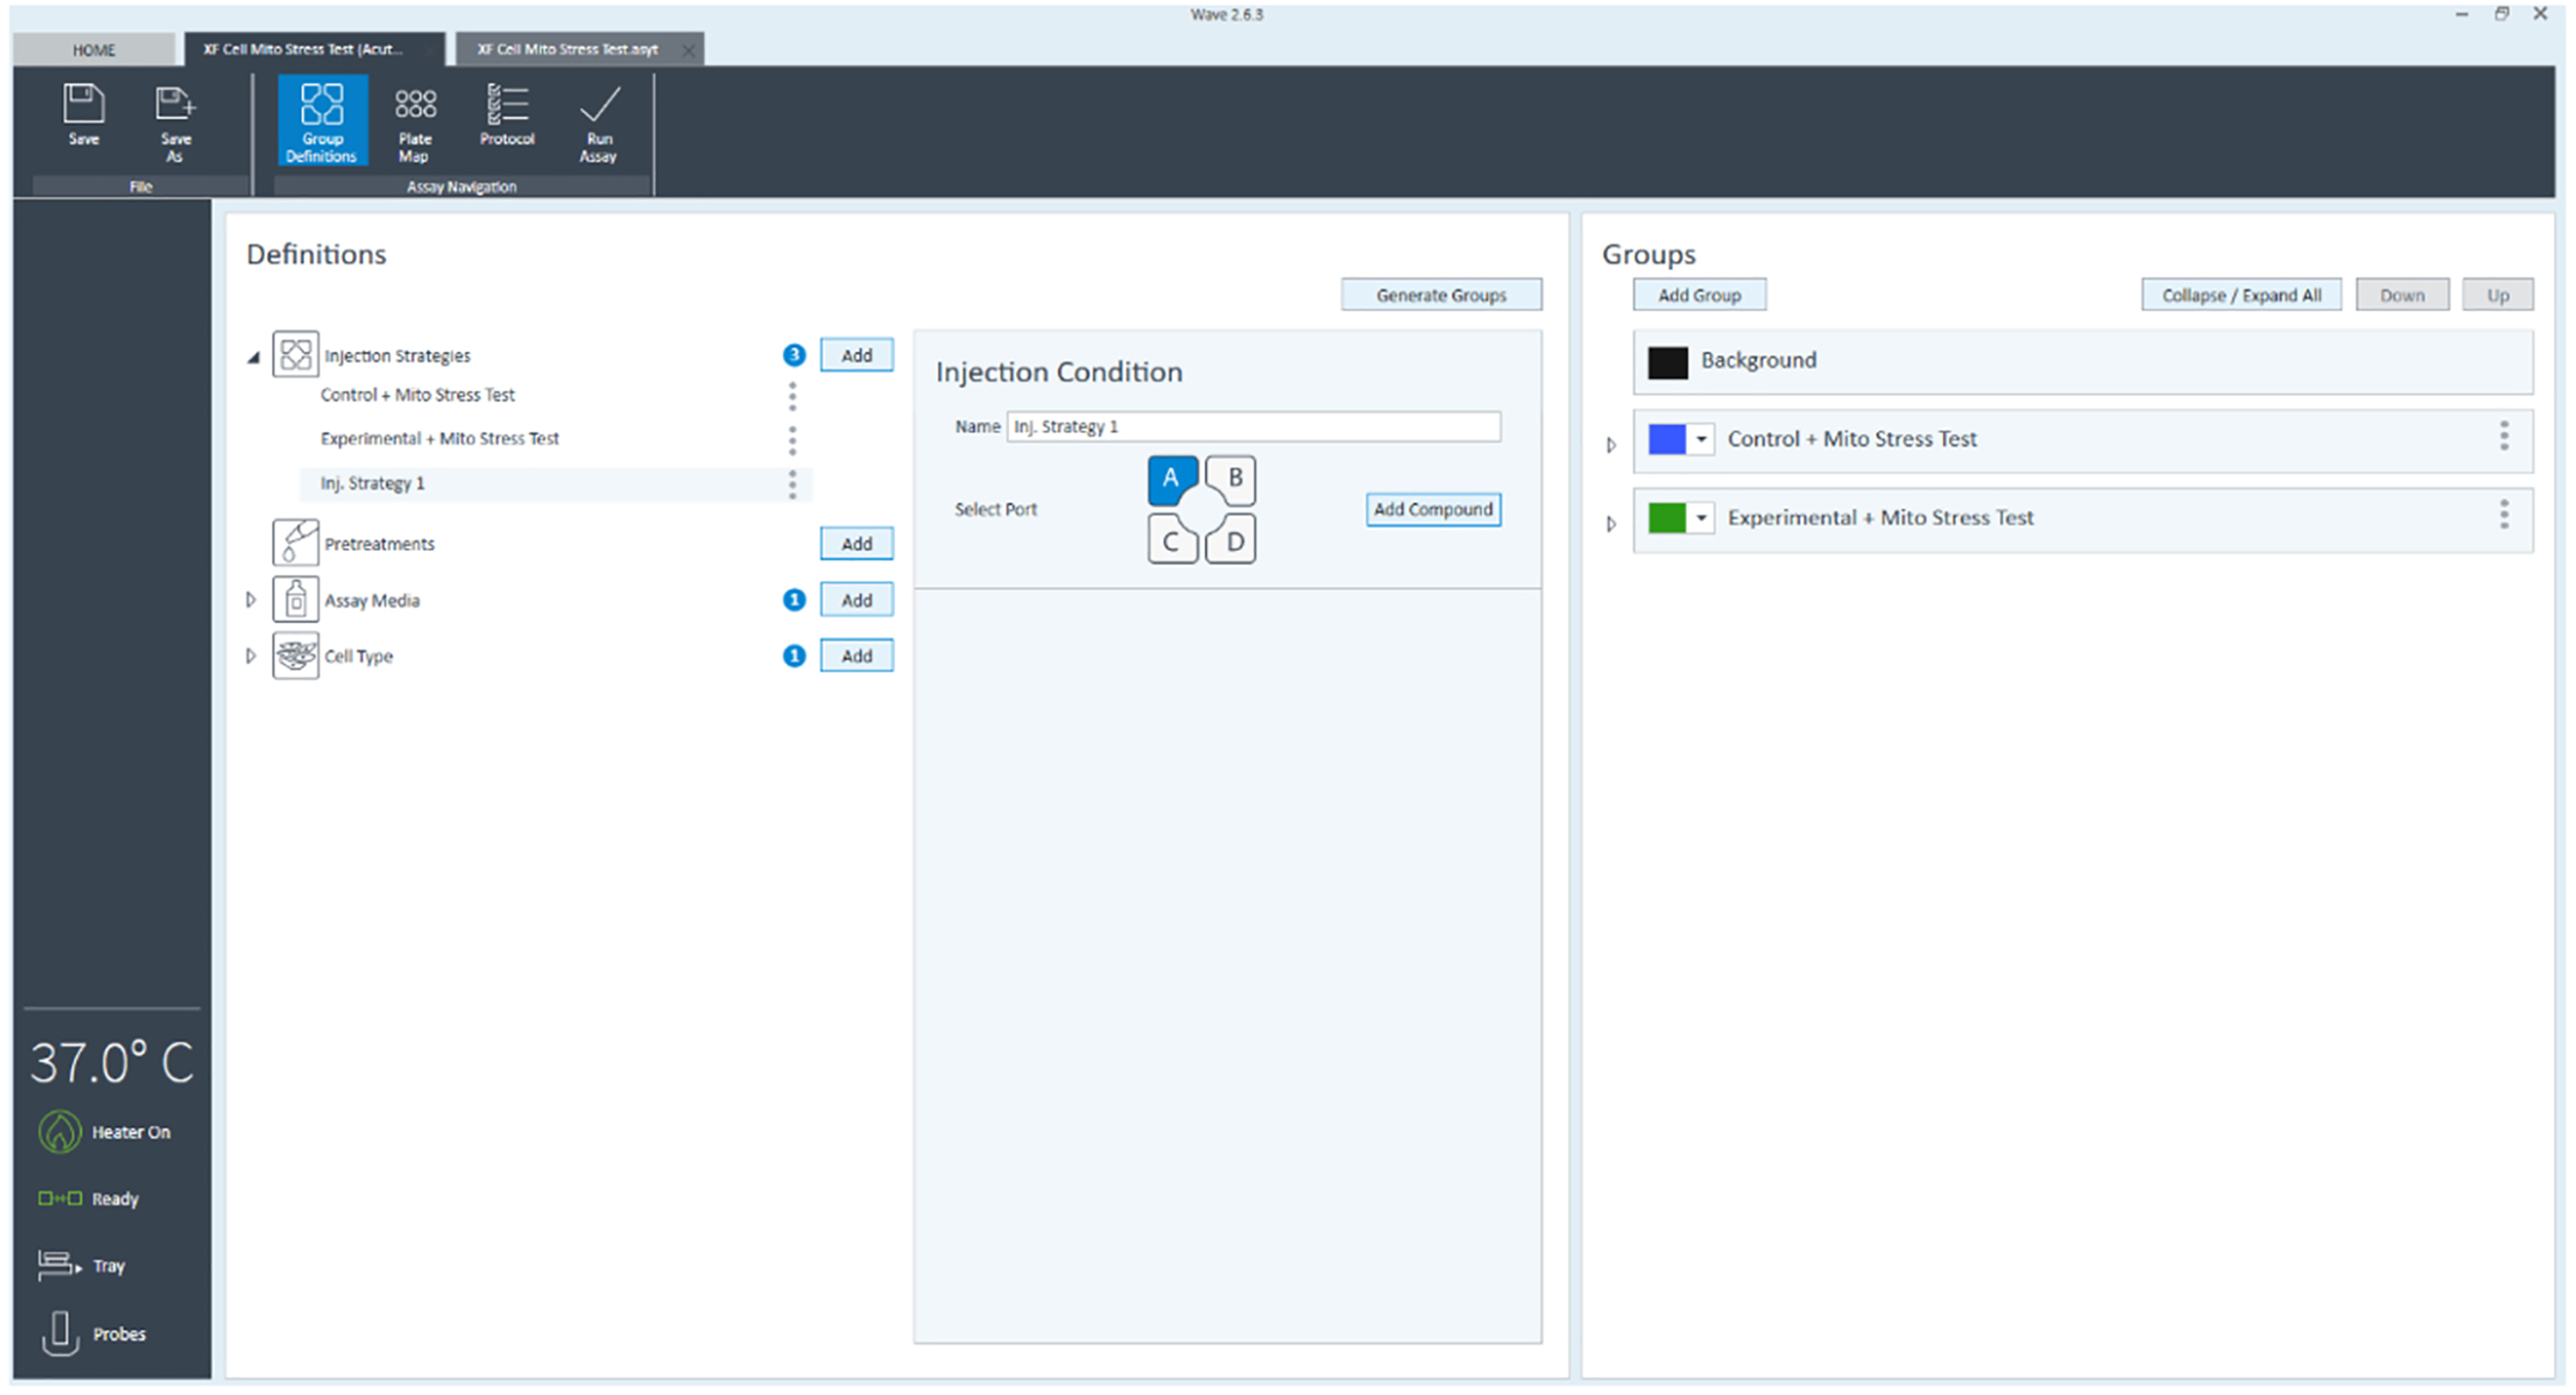Click the blue Control group color swatch
The width and height of the screenshot is (2576, 1395).
pos(1666,439)
